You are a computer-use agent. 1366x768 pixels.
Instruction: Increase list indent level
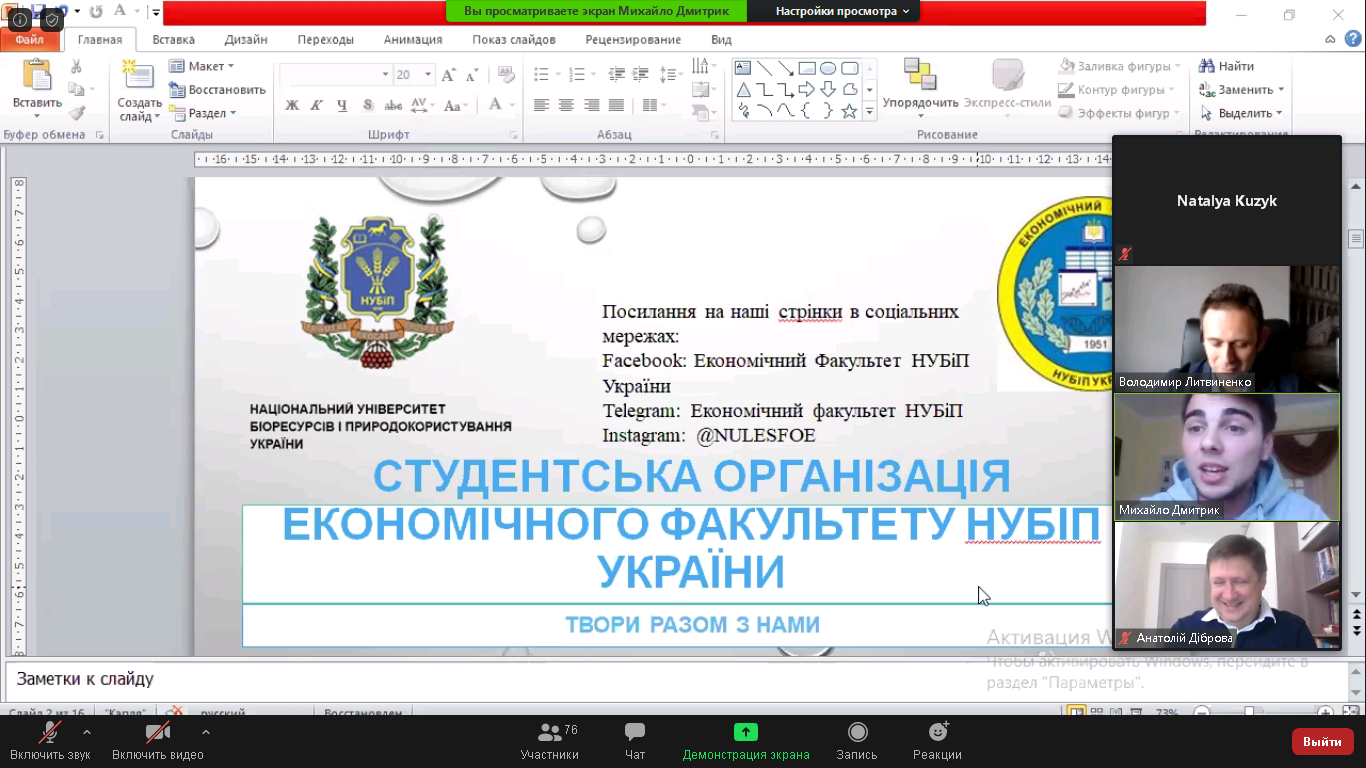[641, 74]
